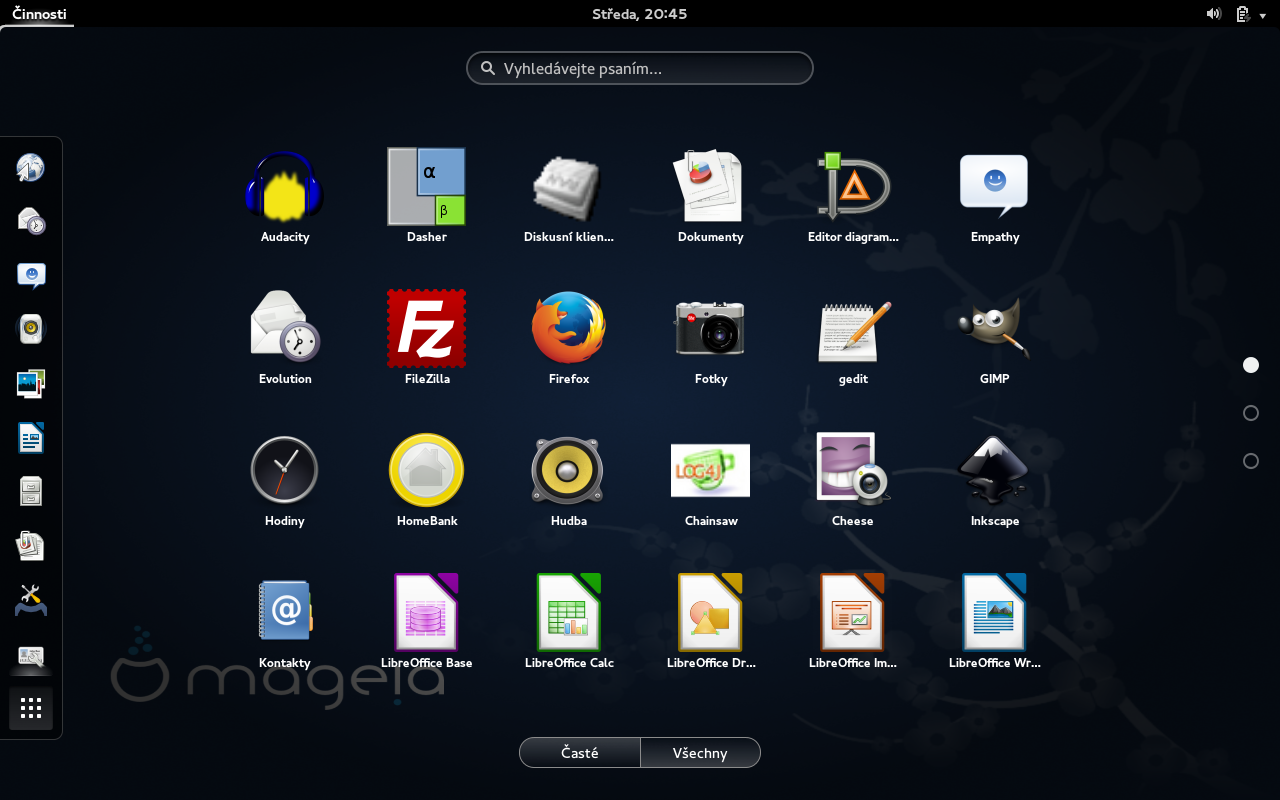1280x800 pixels.
Task: Open the Diskusní klient app
Action: (568, 187)
